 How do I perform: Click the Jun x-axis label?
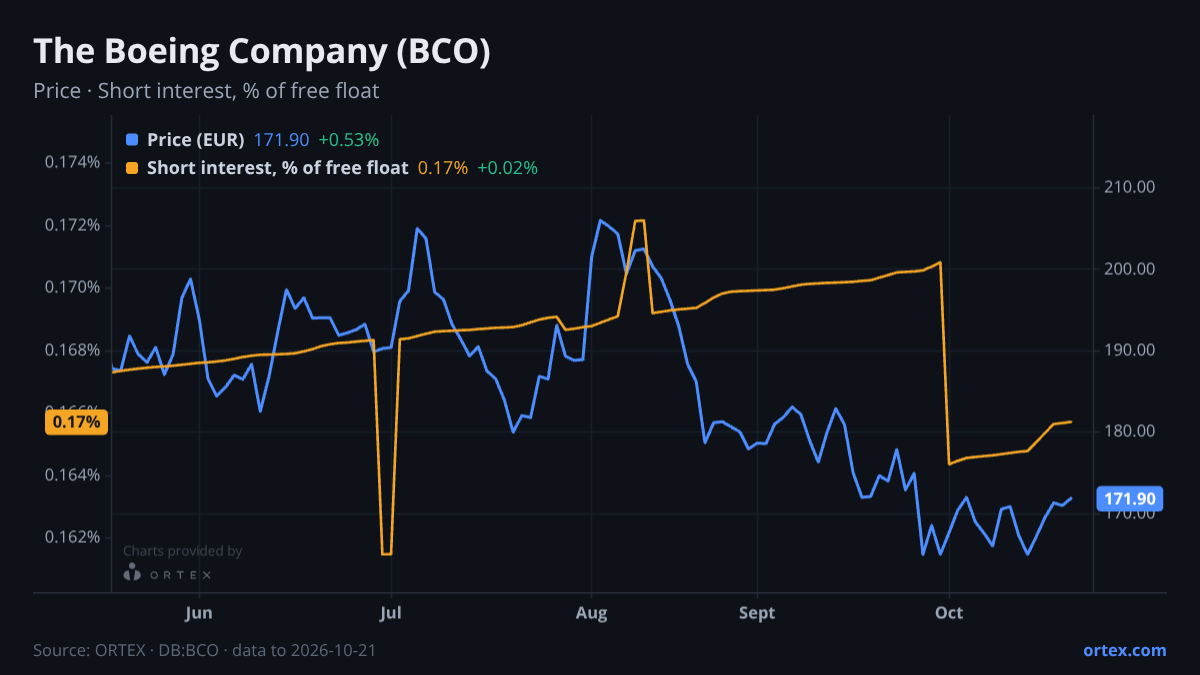point(199,613)
